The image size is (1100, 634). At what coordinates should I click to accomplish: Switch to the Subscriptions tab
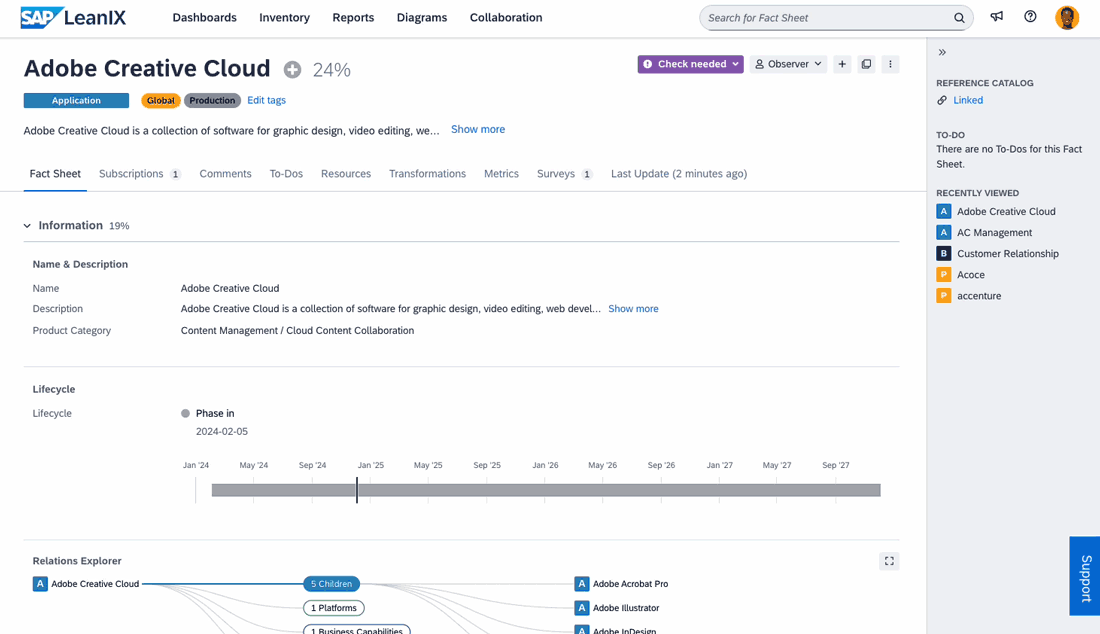(140, 174)
